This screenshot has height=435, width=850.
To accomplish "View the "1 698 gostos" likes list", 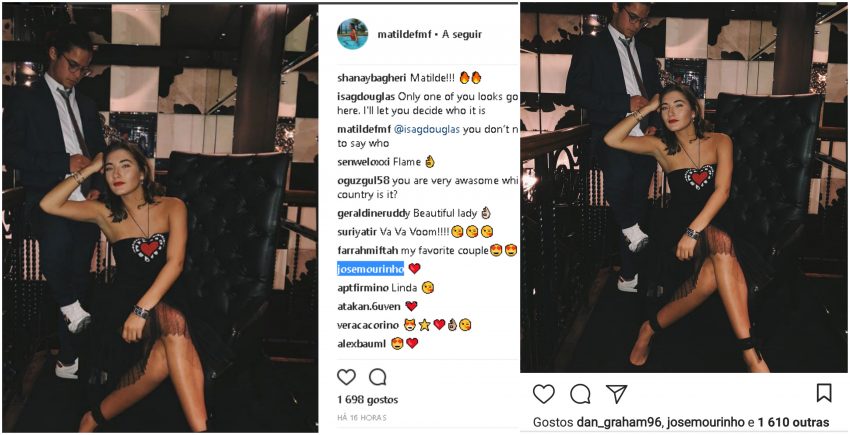I will click(x=366, y=399).
